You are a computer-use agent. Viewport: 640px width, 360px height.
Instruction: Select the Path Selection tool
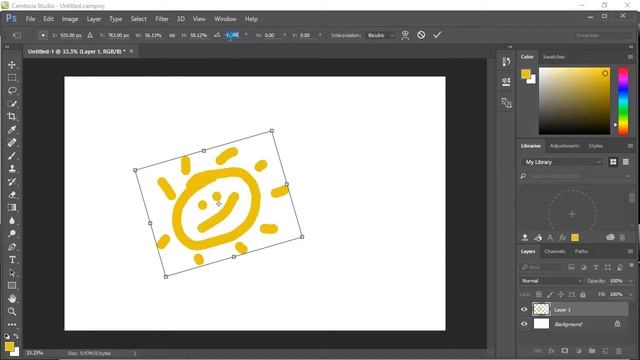(12, 273)
